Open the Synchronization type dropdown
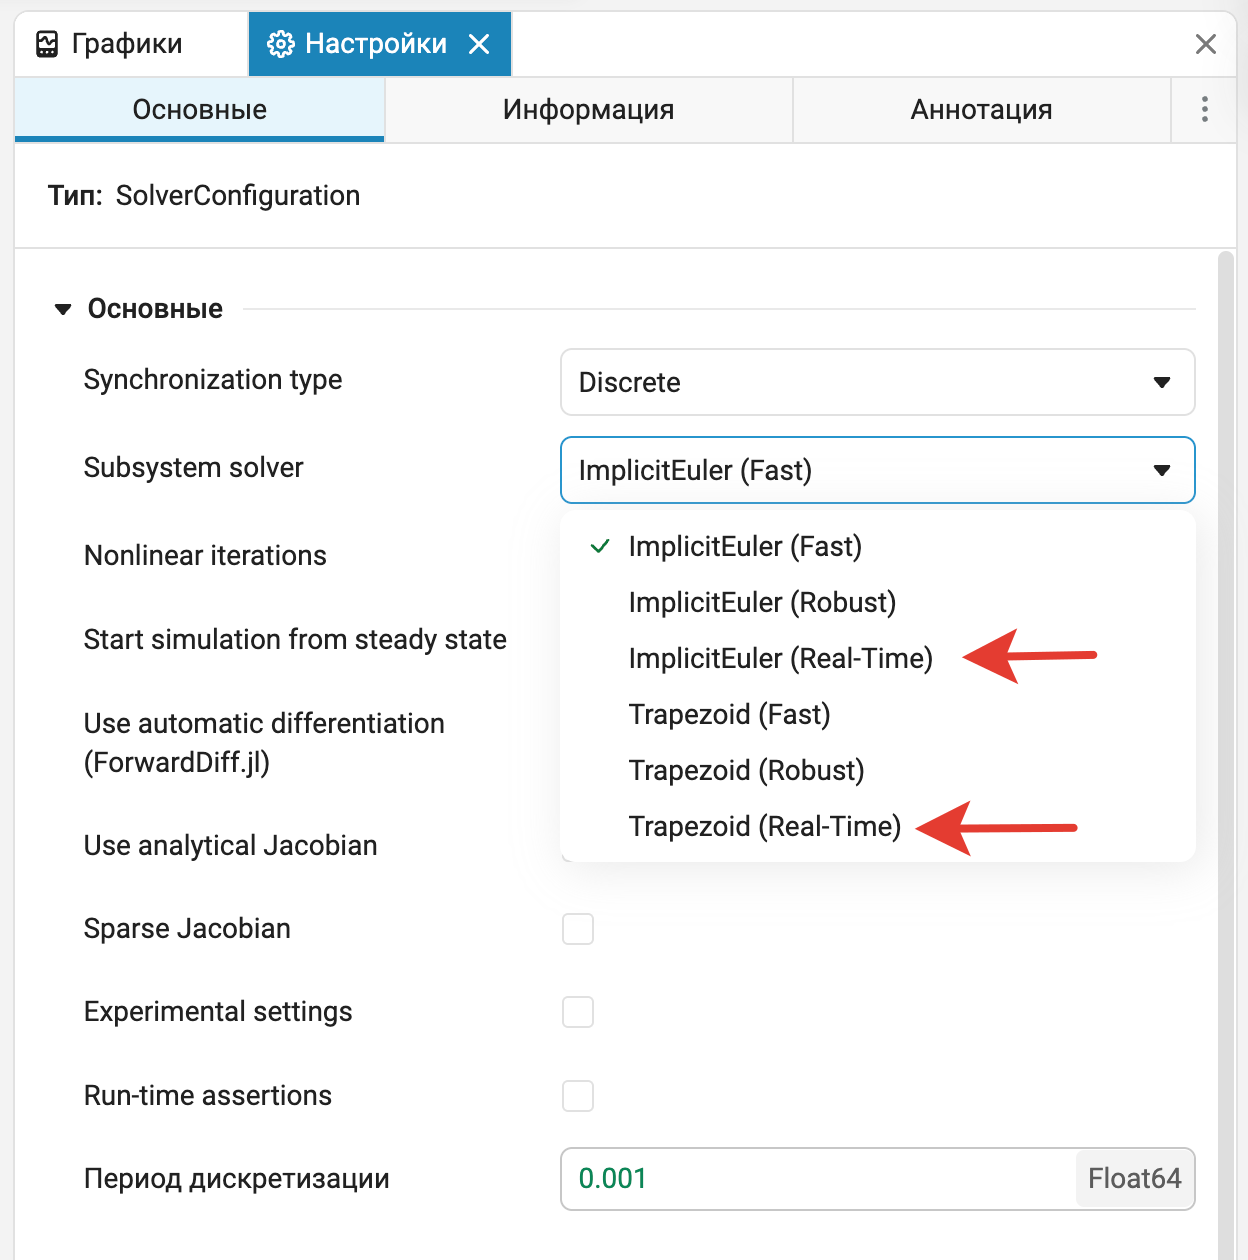 (877, 382)
